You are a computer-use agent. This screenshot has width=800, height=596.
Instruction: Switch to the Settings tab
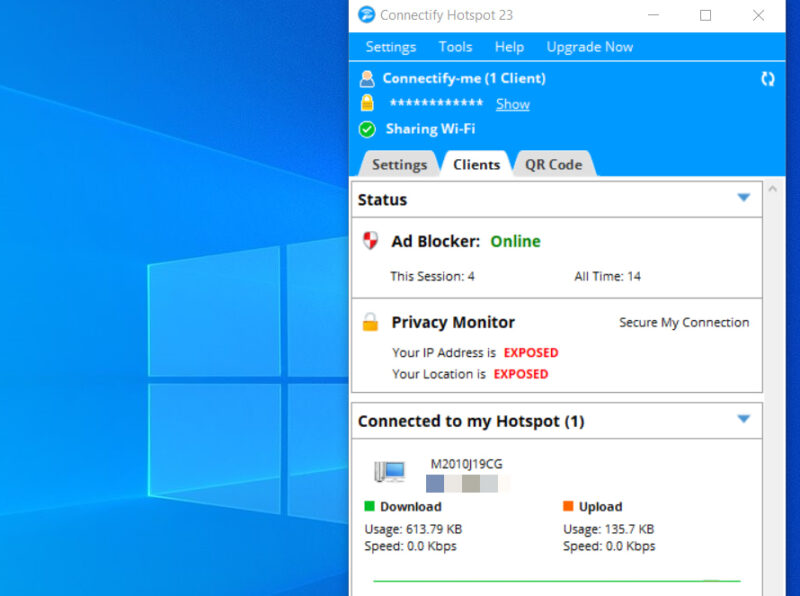click(x=399, y=164)
